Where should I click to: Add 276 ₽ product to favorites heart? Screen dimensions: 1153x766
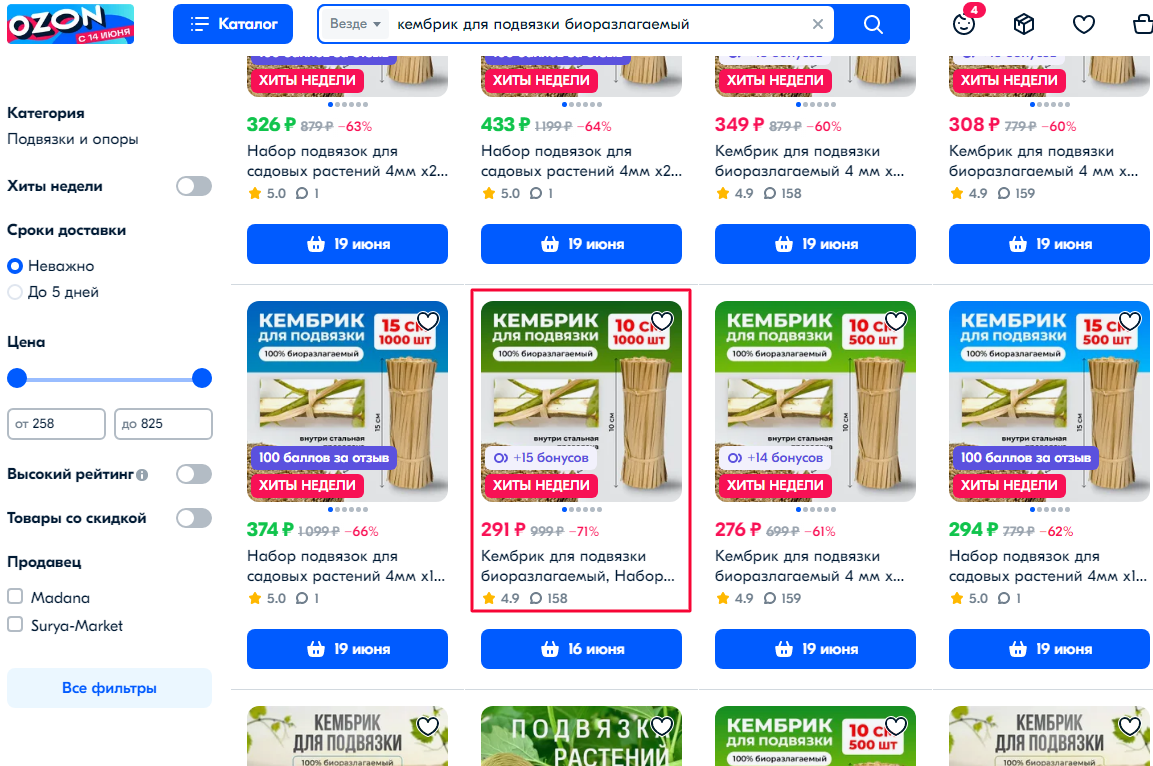tap(896, 321)
